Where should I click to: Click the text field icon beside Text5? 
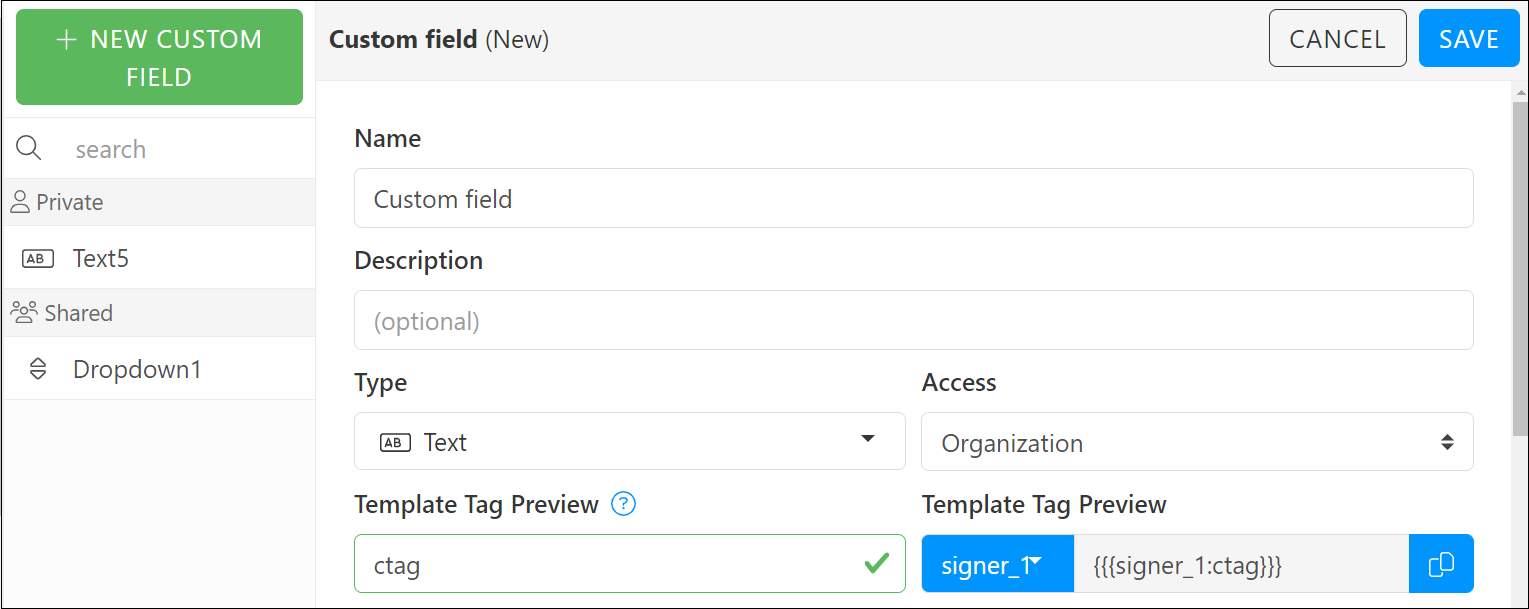point(37,257)
